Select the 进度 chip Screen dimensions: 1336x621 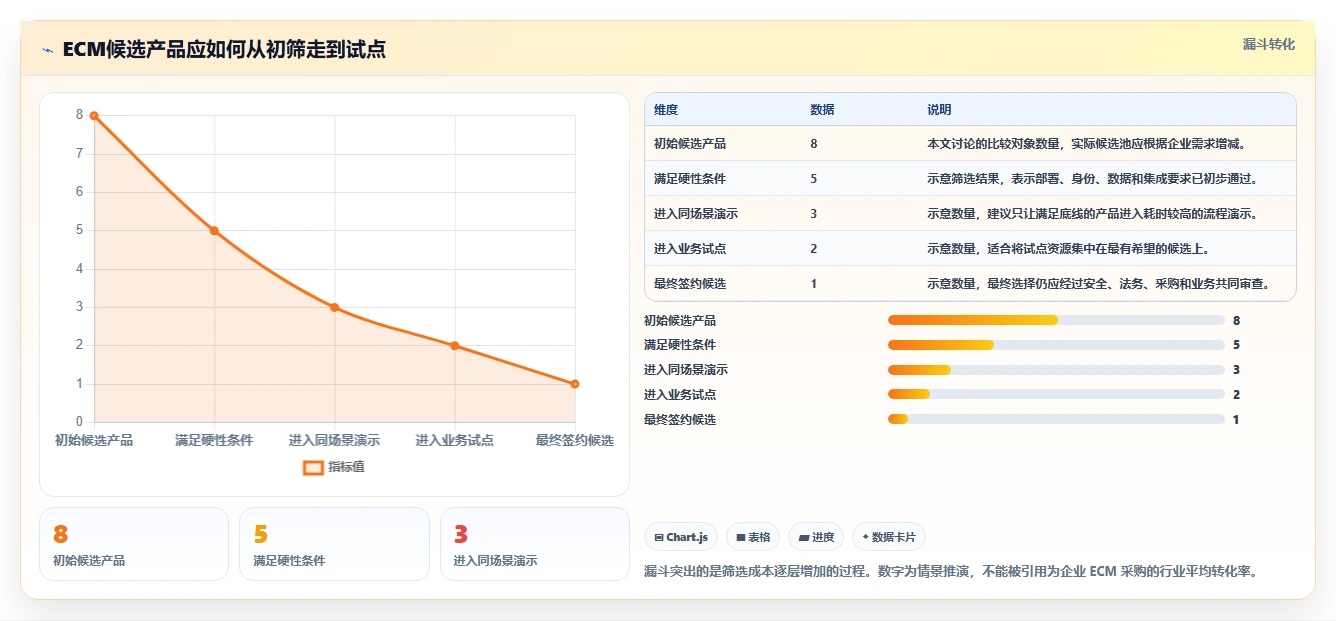[x=816, y=537]
